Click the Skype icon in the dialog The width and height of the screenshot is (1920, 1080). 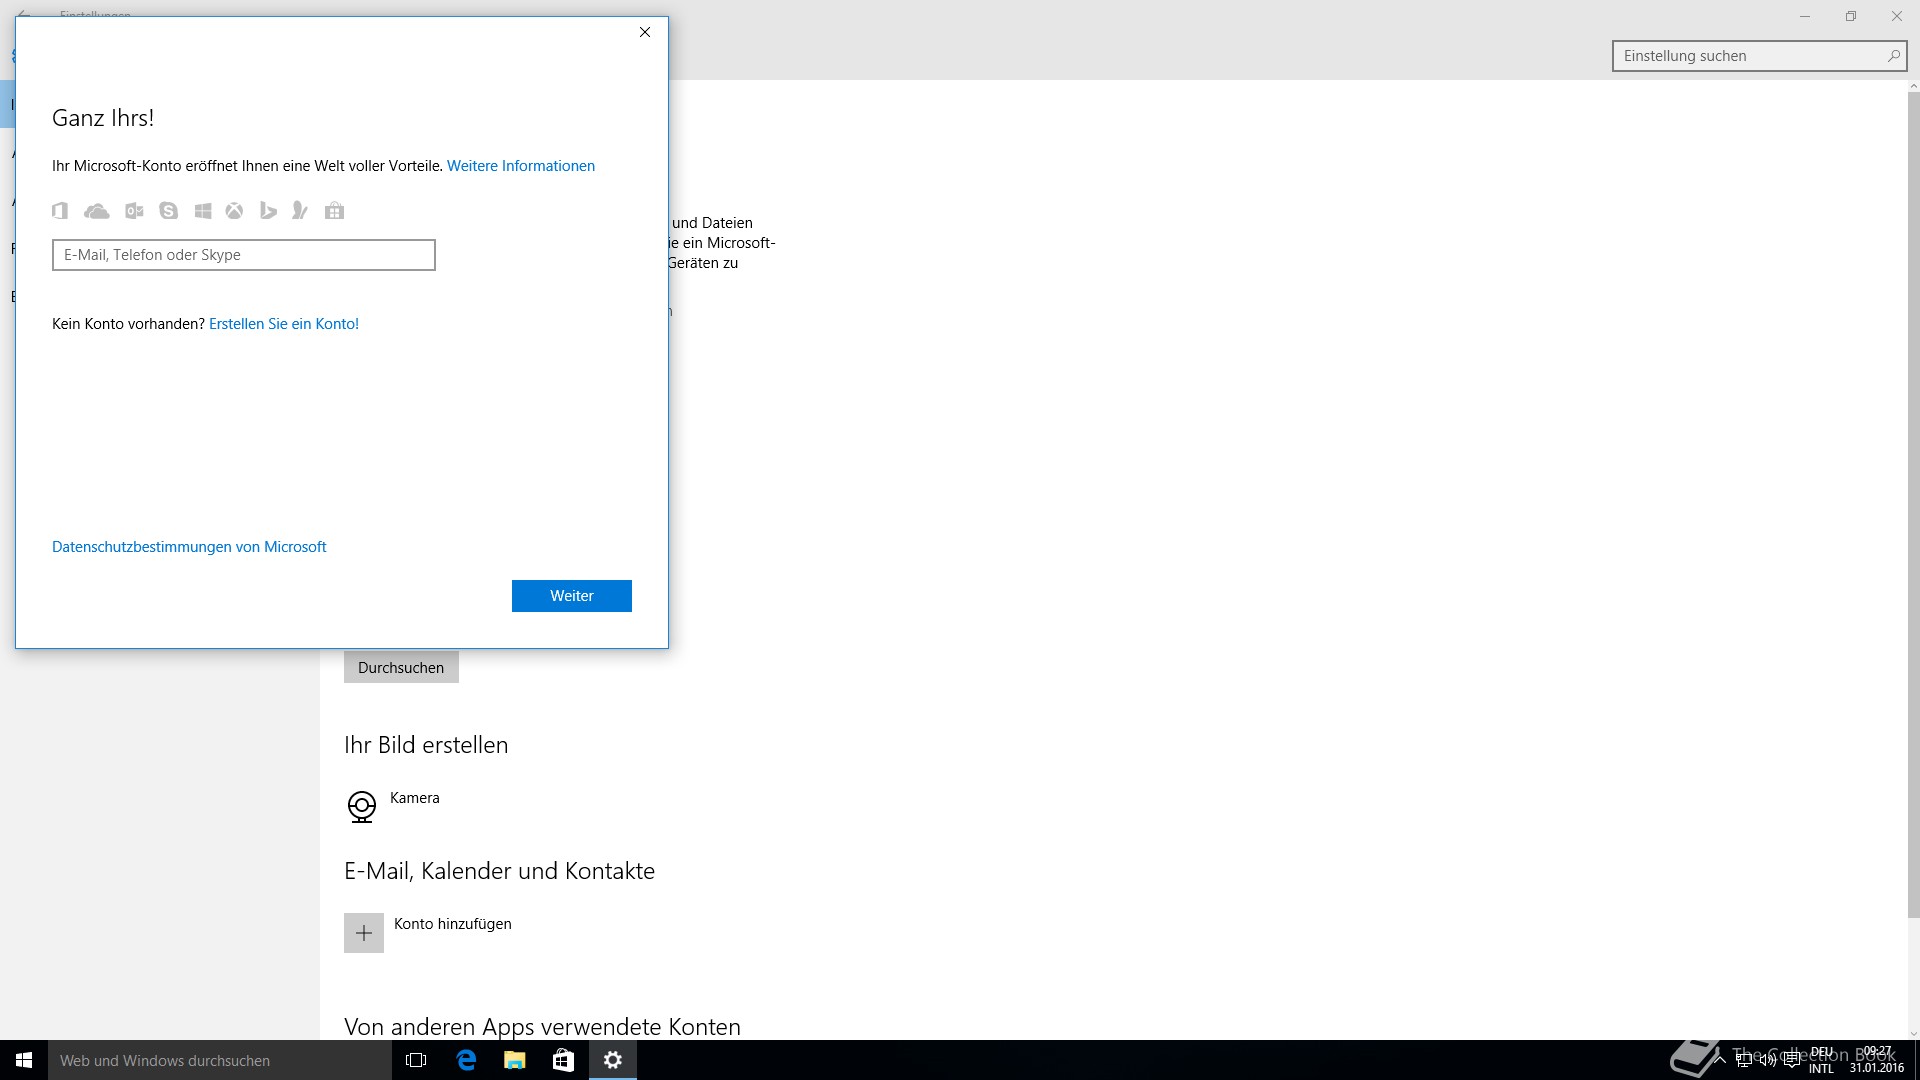coord(168,211)
